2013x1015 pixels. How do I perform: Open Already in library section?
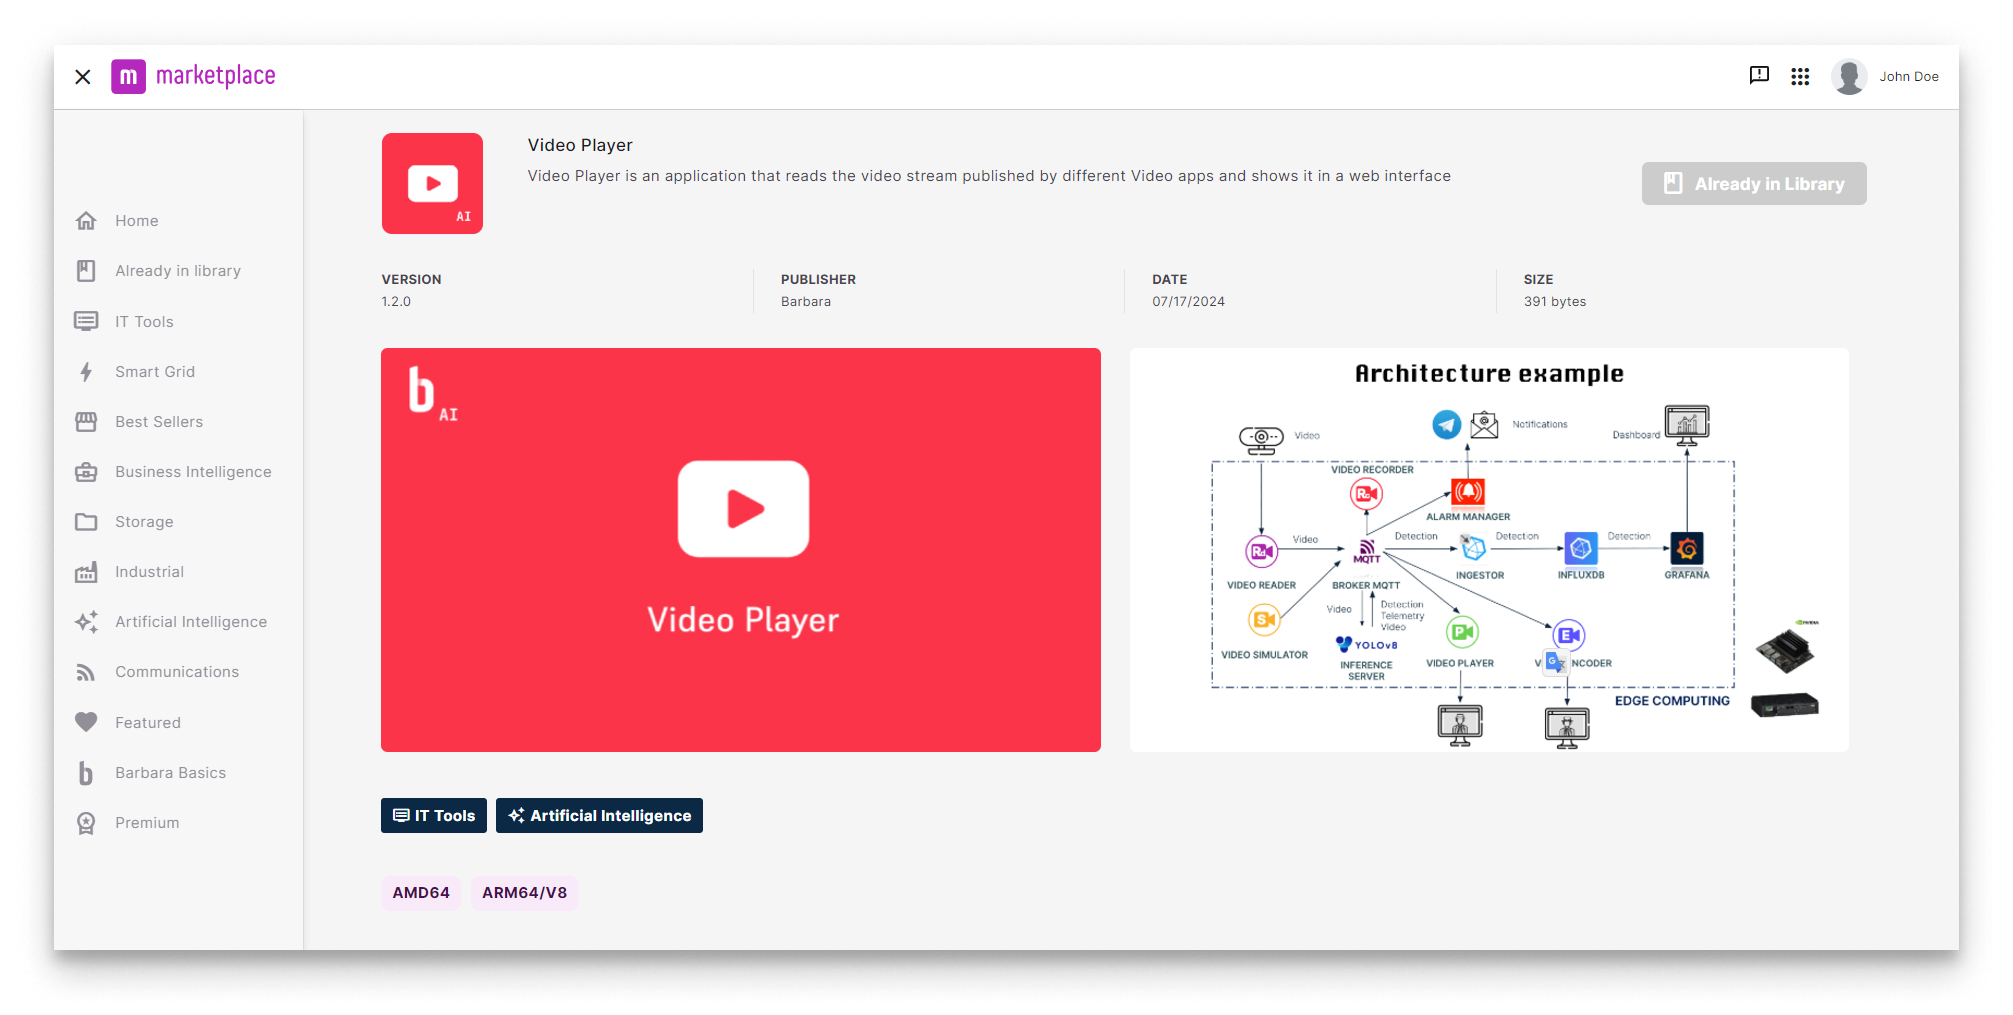pos(178,270)
